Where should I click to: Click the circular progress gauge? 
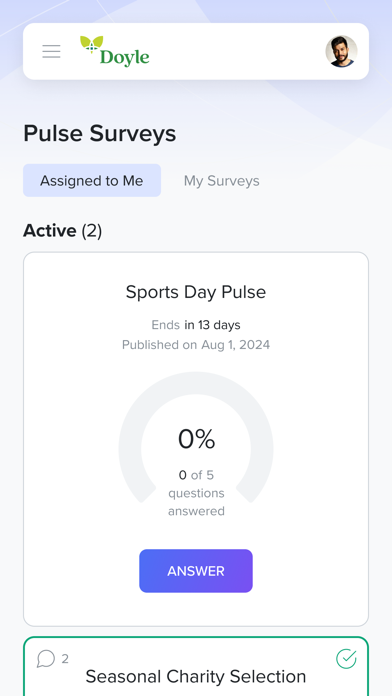[196, 441]
